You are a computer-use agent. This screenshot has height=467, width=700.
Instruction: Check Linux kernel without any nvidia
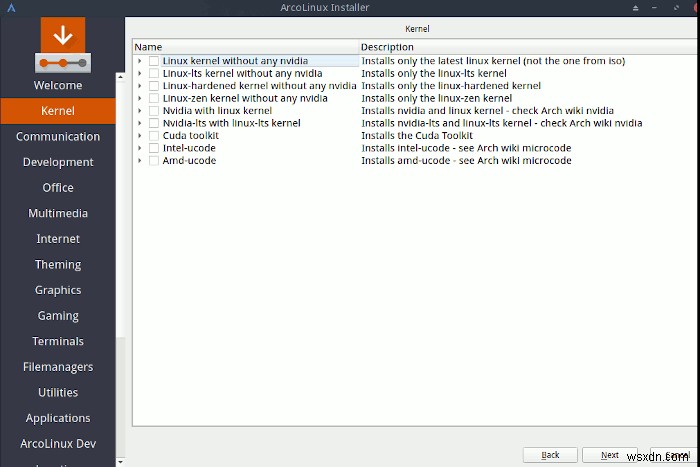click(x=154, y=61)
